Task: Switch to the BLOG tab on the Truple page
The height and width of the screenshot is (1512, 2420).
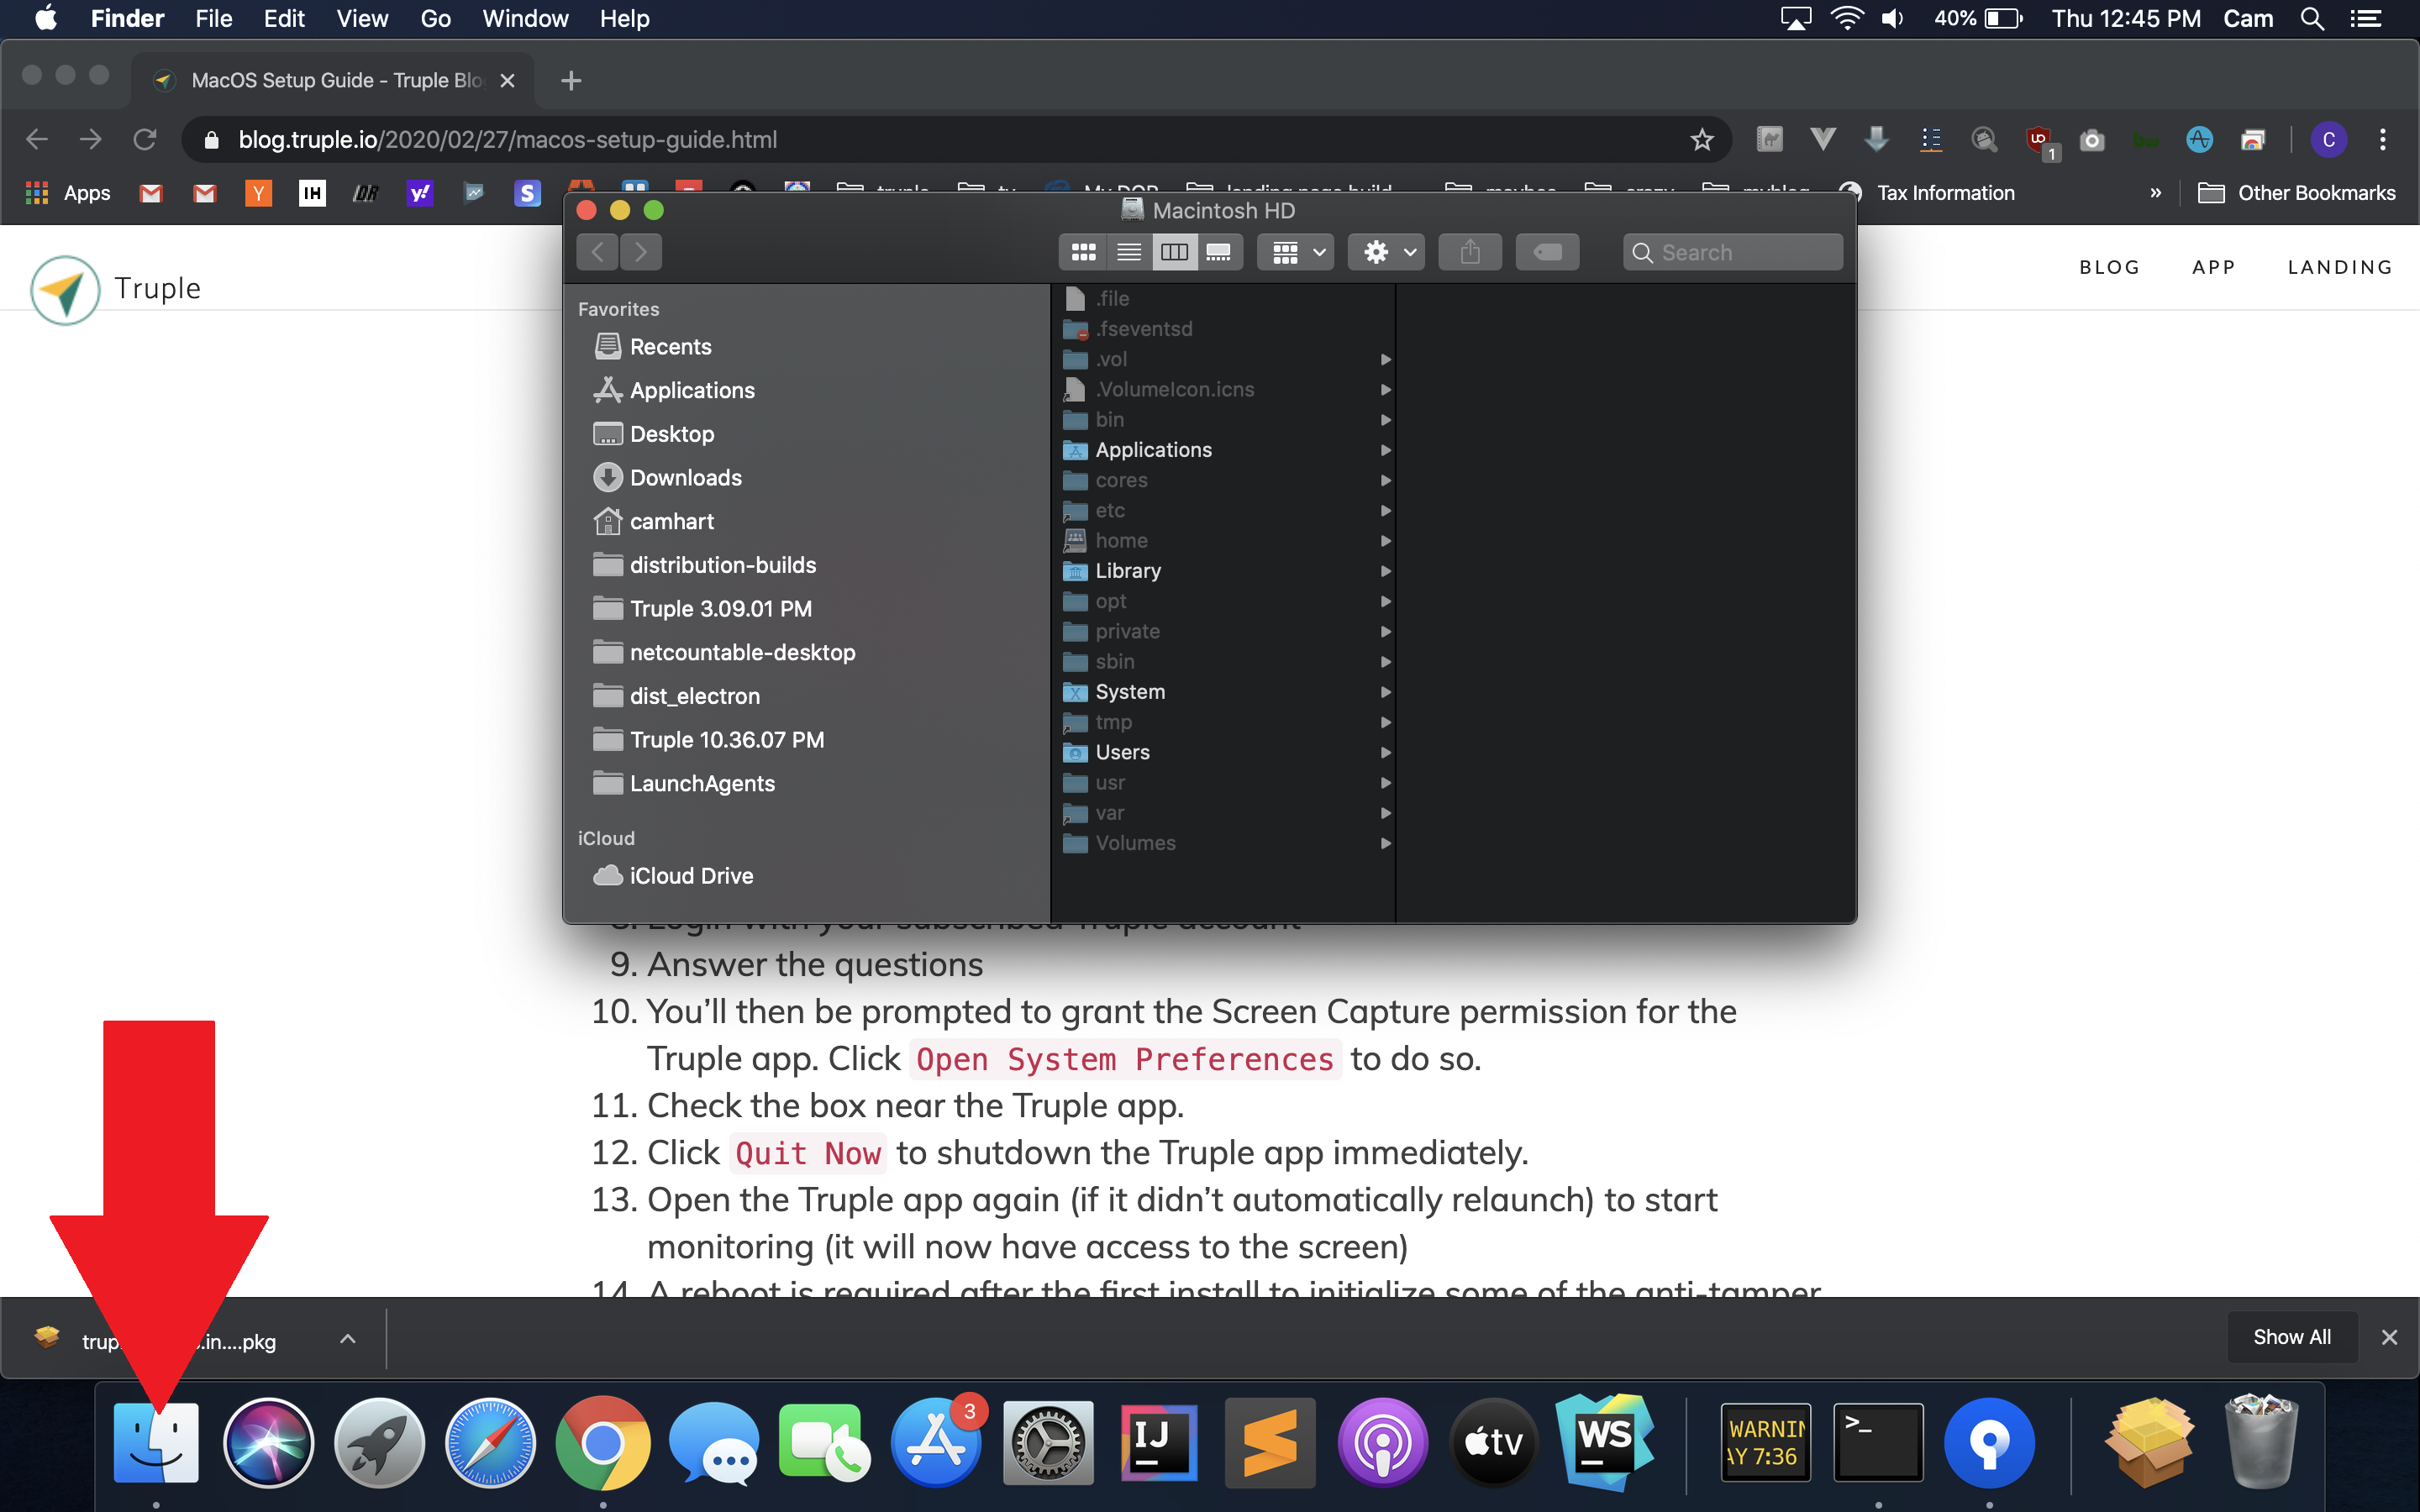Action: coord(2110,266)
